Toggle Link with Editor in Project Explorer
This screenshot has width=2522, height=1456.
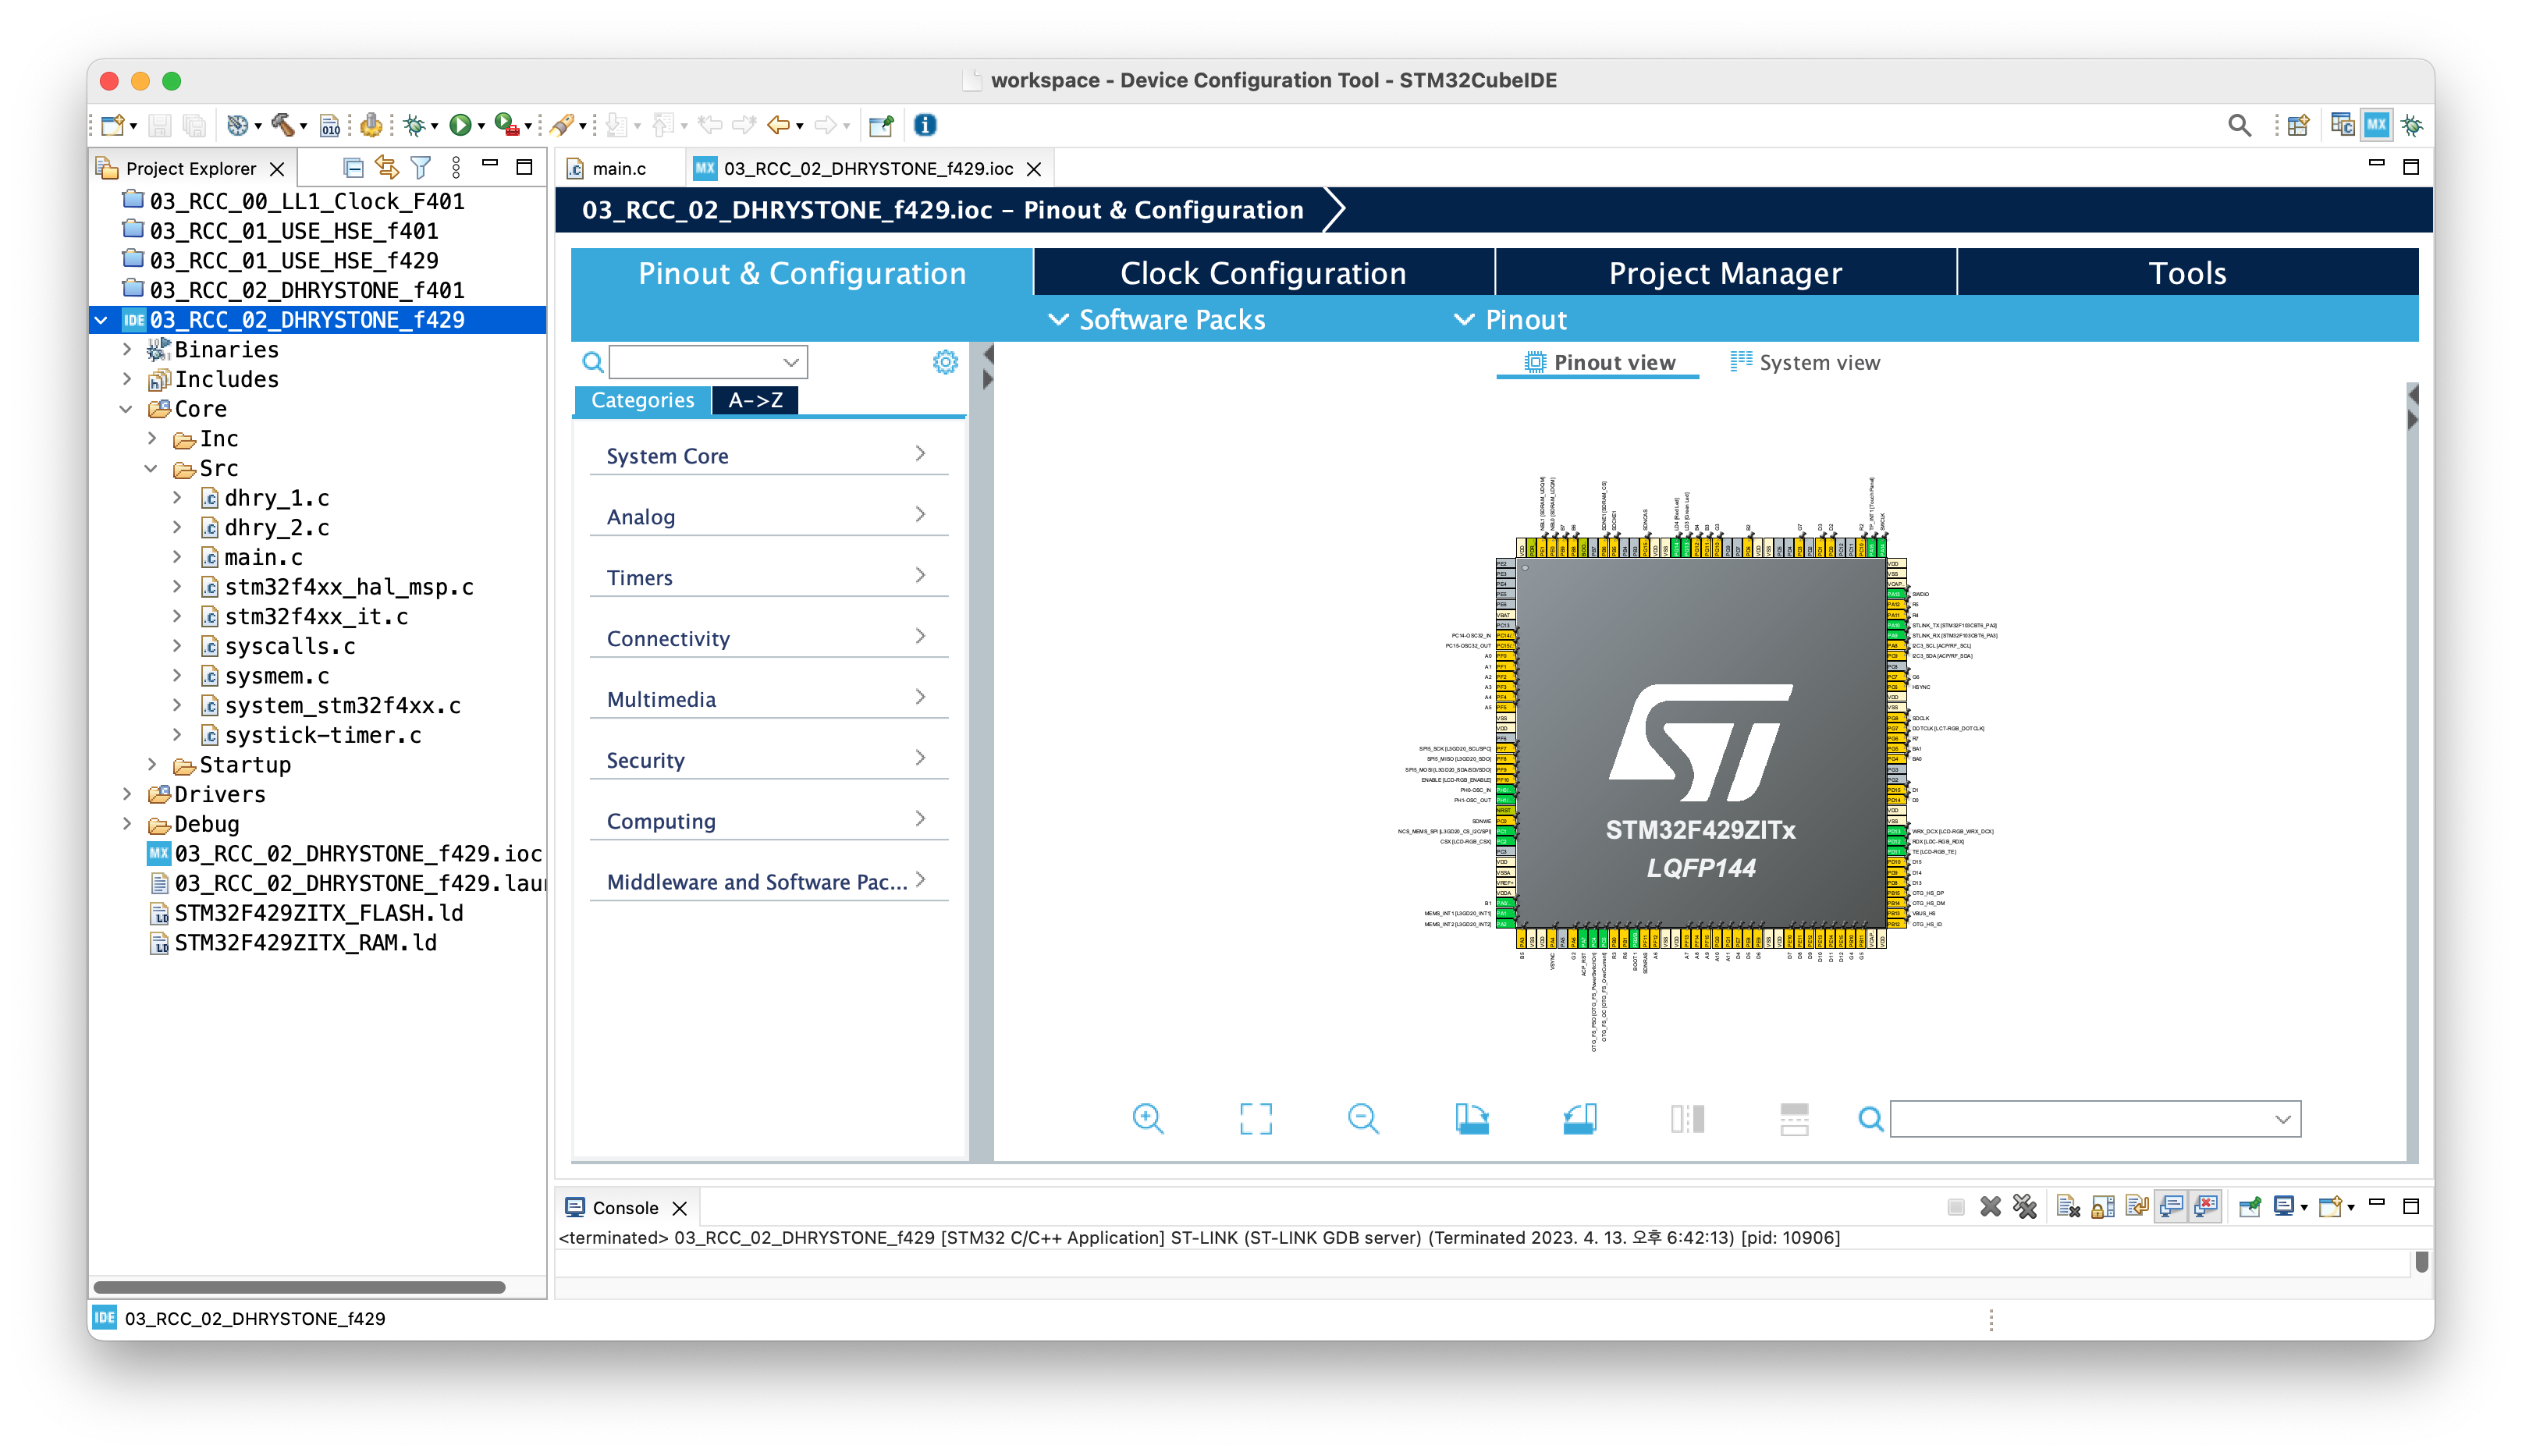pyautogui.click(x=386, y=167)
